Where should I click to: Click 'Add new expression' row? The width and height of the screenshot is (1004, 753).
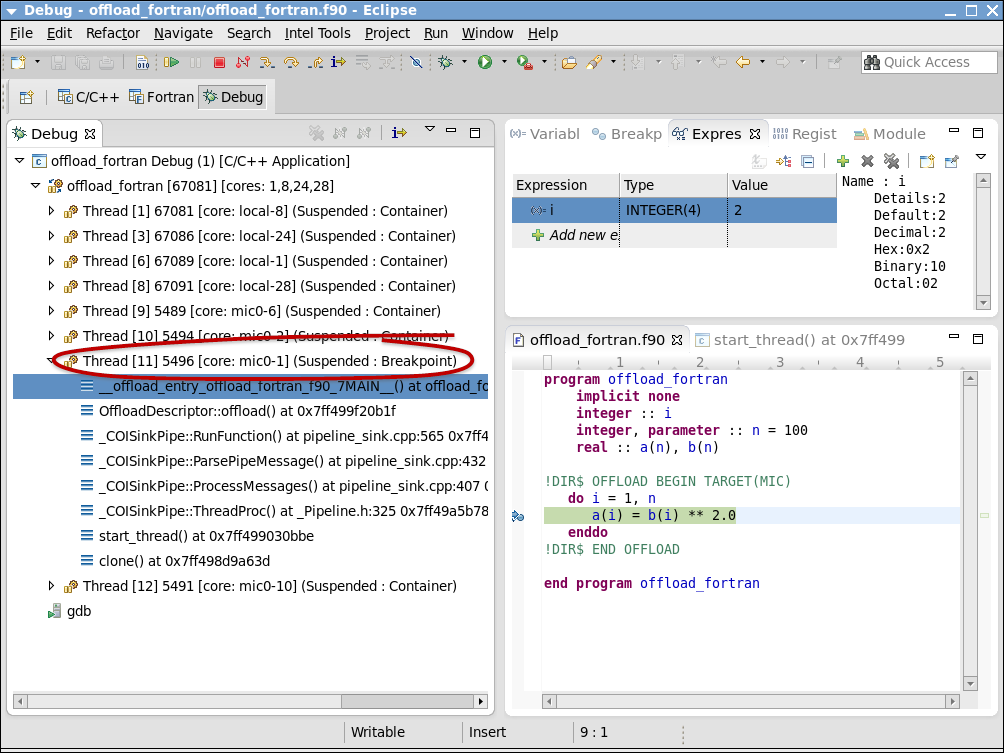click(x=674, y=235)
